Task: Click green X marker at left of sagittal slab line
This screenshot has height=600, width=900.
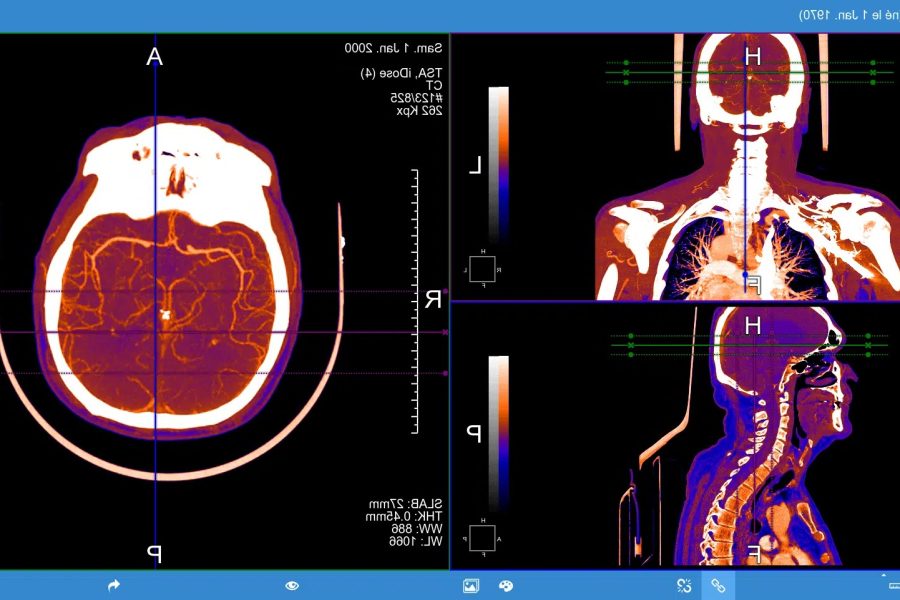Action: [630, 346]
